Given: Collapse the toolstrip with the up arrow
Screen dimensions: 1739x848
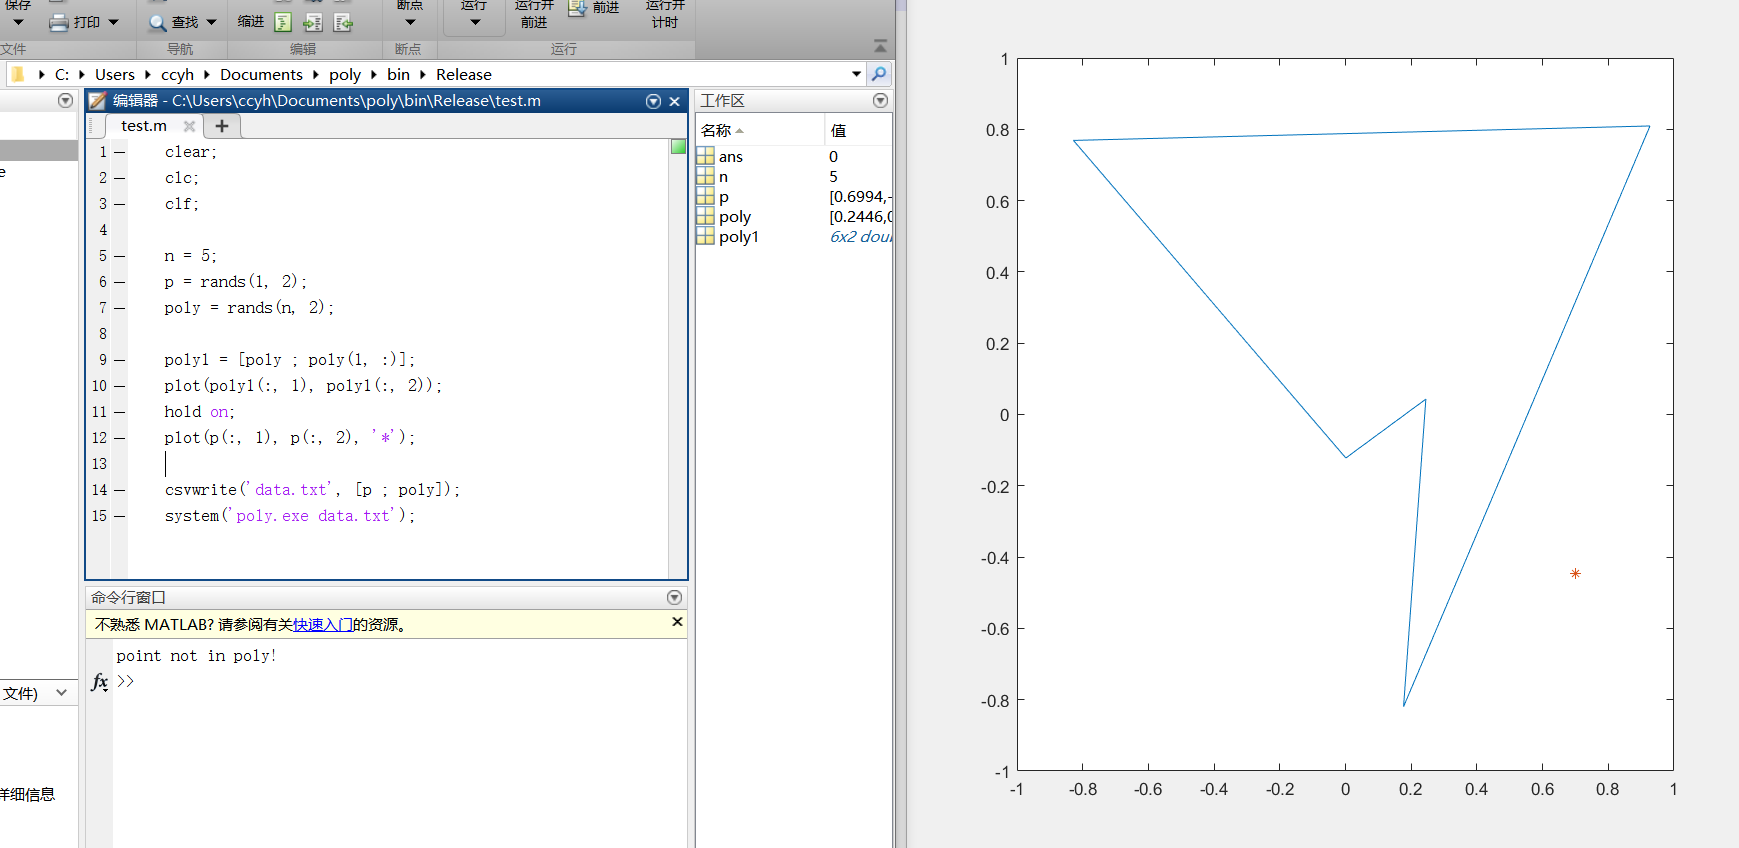Looking at the screenshot, I should pyautogui.click(x=880, y=46).
